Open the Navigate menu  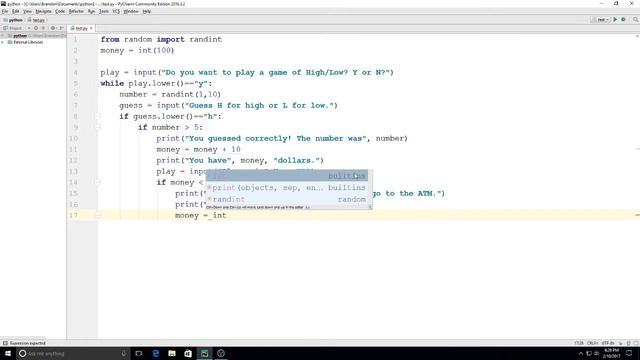click(x=43, y=11)
